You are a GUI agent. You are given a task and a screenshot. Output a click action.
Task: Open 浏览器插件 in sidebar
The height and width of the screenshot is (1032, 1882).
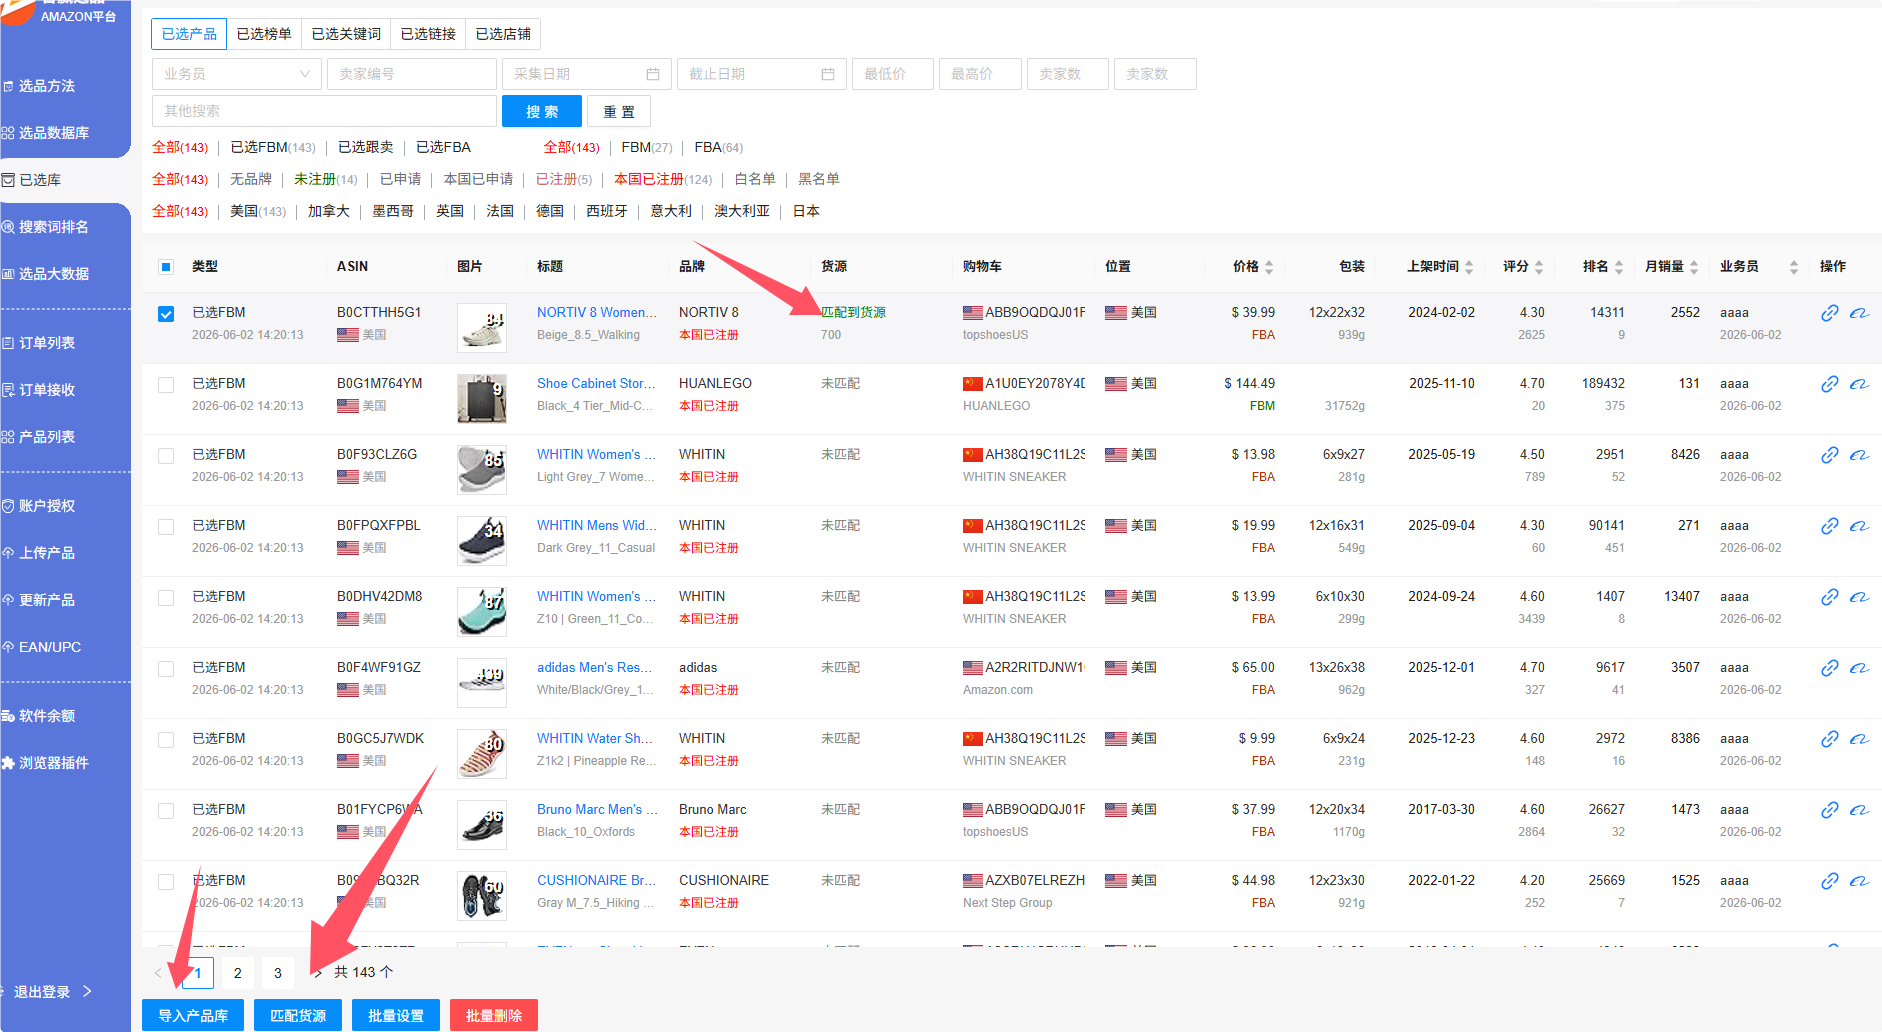tap(54, 763)
